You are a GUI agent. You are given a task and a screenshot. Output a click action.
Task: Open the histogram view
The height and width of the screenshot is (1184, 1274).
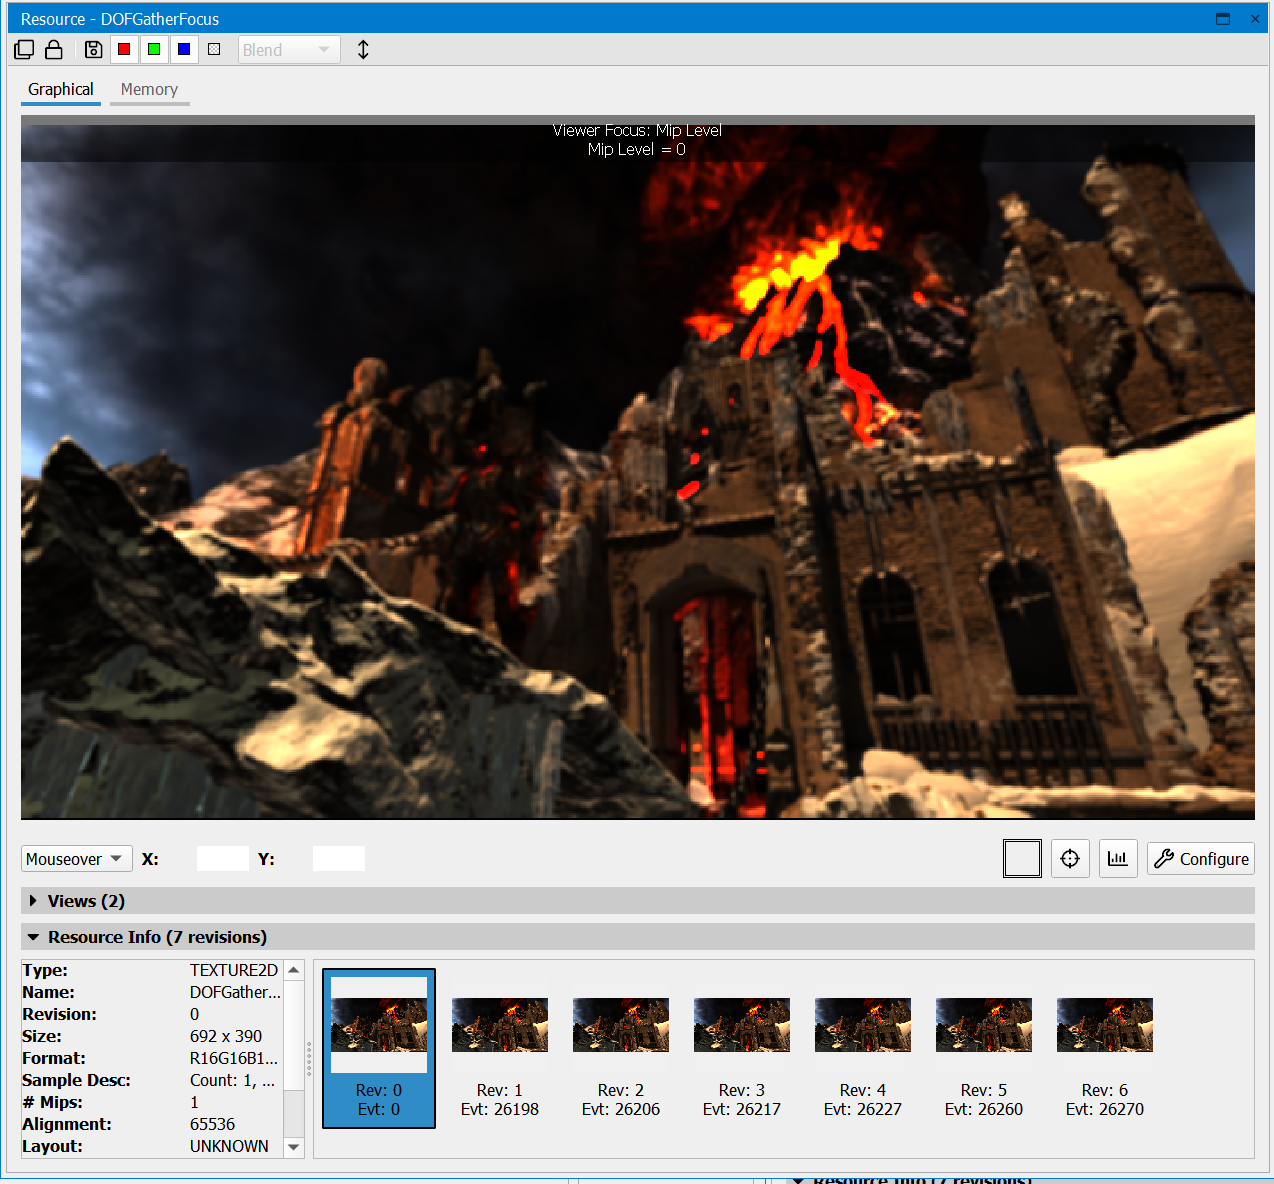[x=1118, y=858]
